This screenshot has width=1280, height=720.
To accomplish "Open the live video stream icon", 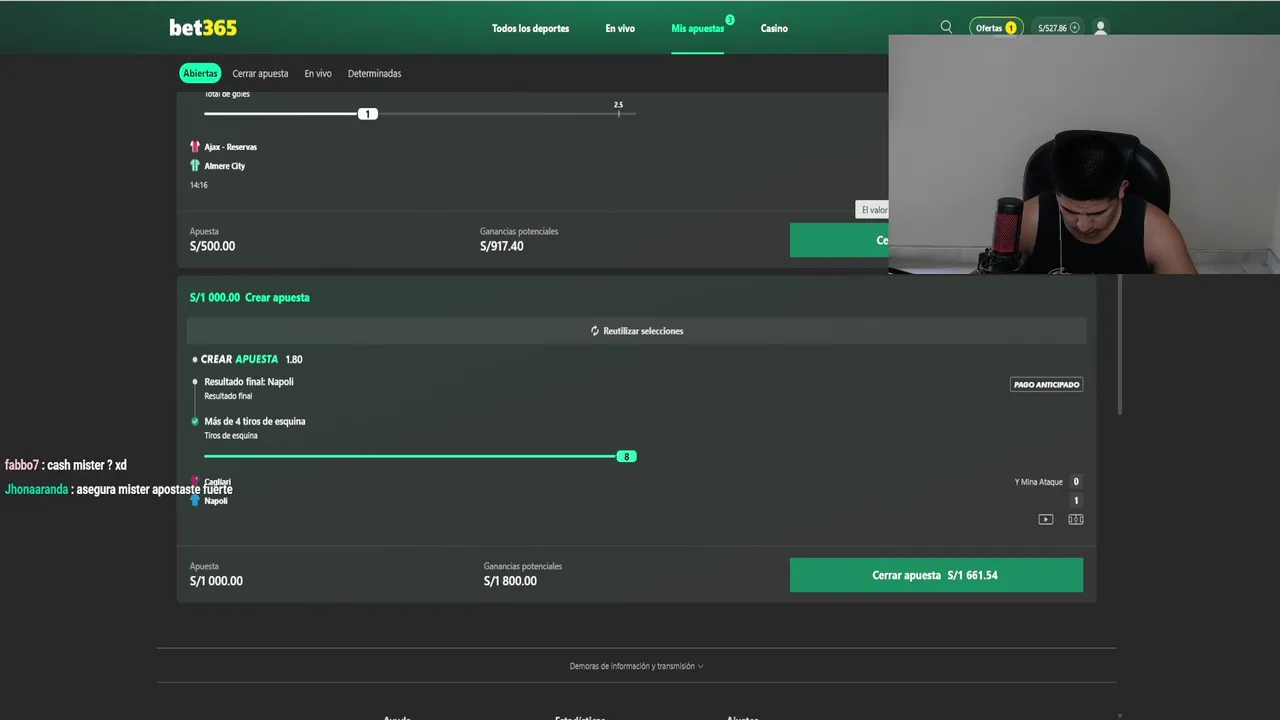I will pos(1045,519).
